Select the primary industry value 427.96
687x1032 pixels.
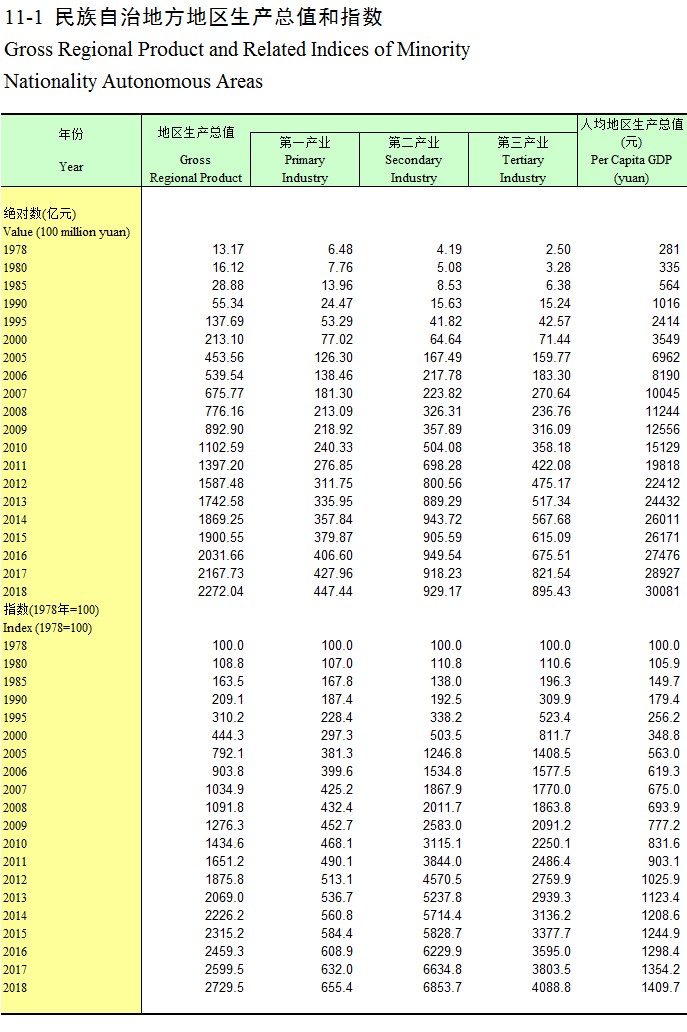pyautogui.click(x=333, y=573)
